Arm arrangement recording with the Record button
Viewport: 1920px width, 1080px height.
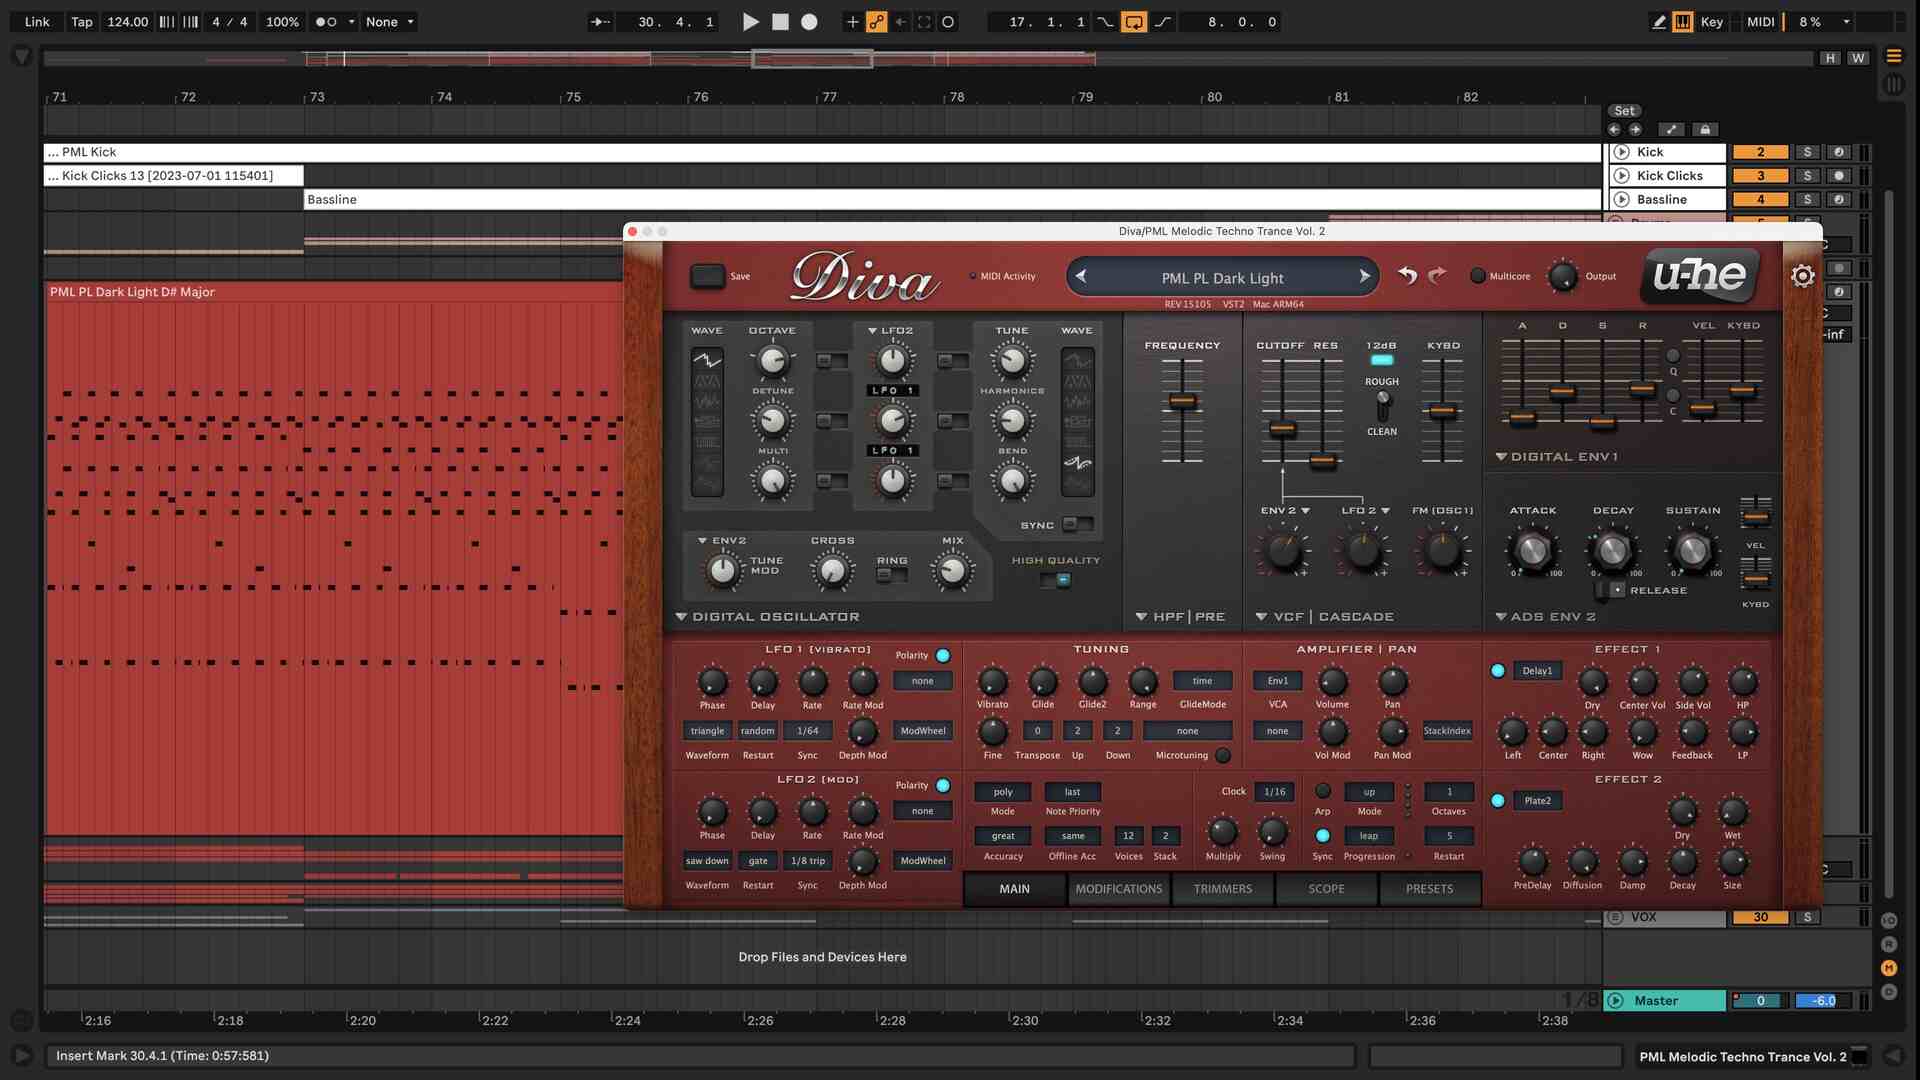(809, 21)
